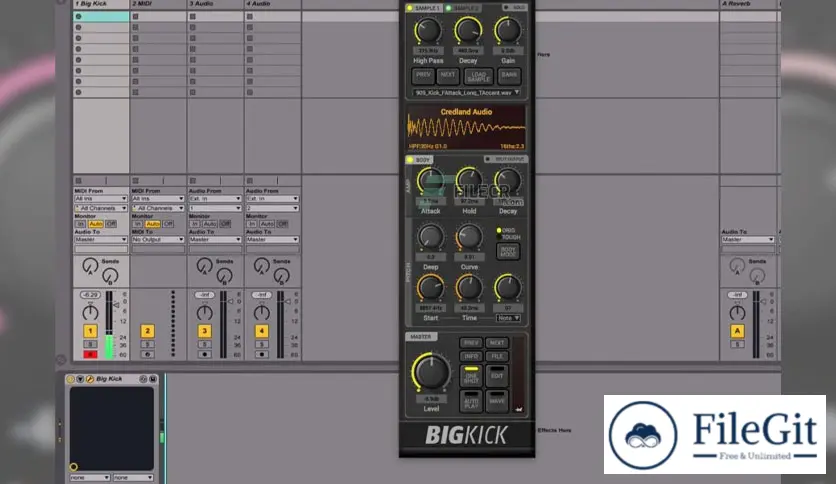Click the EDIT button in Master section
The width and height of the screenshot is (836, 484).
(x=497, y=376)
